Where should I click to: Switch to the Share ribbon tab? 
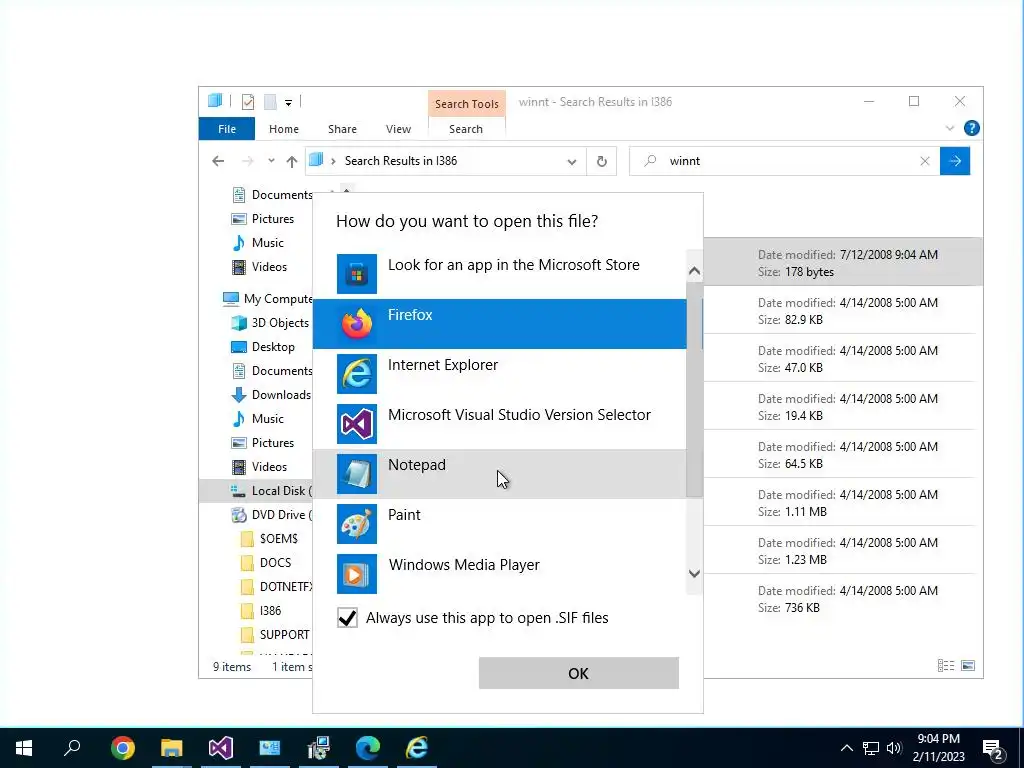pos(342,129)
